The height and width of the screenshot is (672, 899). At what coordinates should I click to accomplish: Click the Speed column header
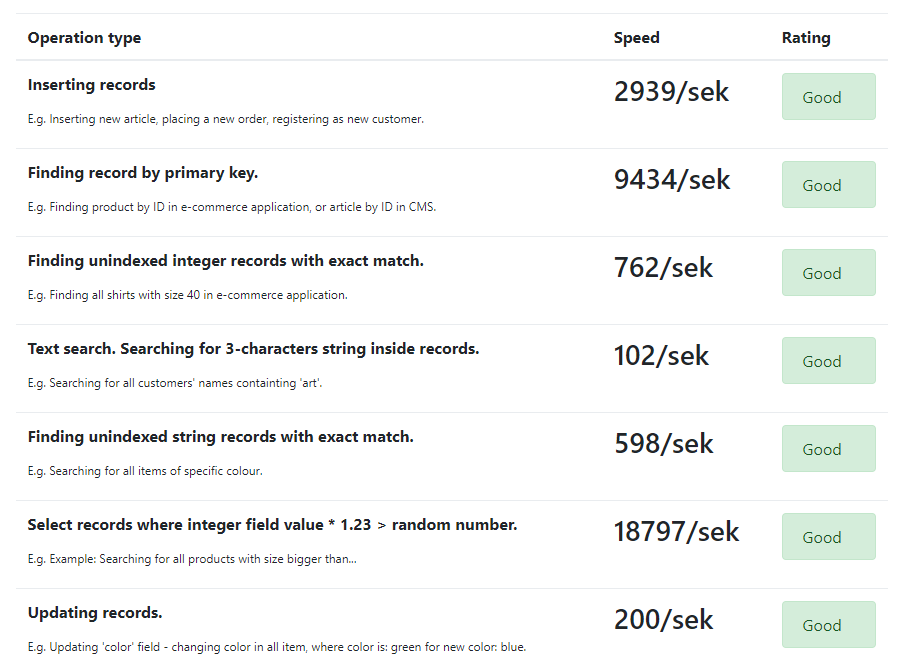tap(636, 38)
